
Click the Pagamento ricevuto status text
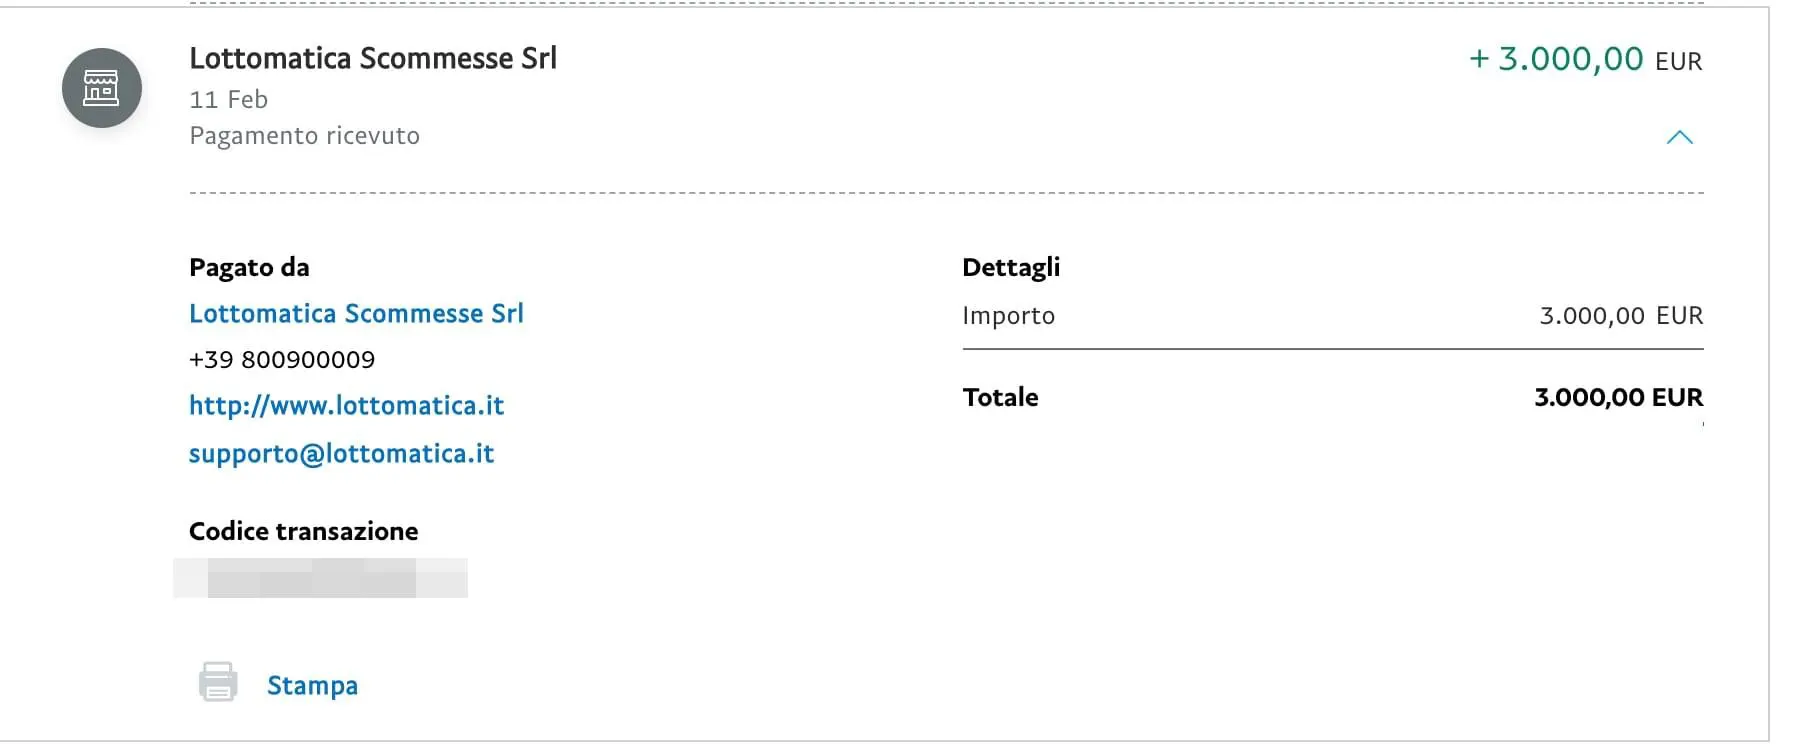pyautogui.click(x=305, y=135)
